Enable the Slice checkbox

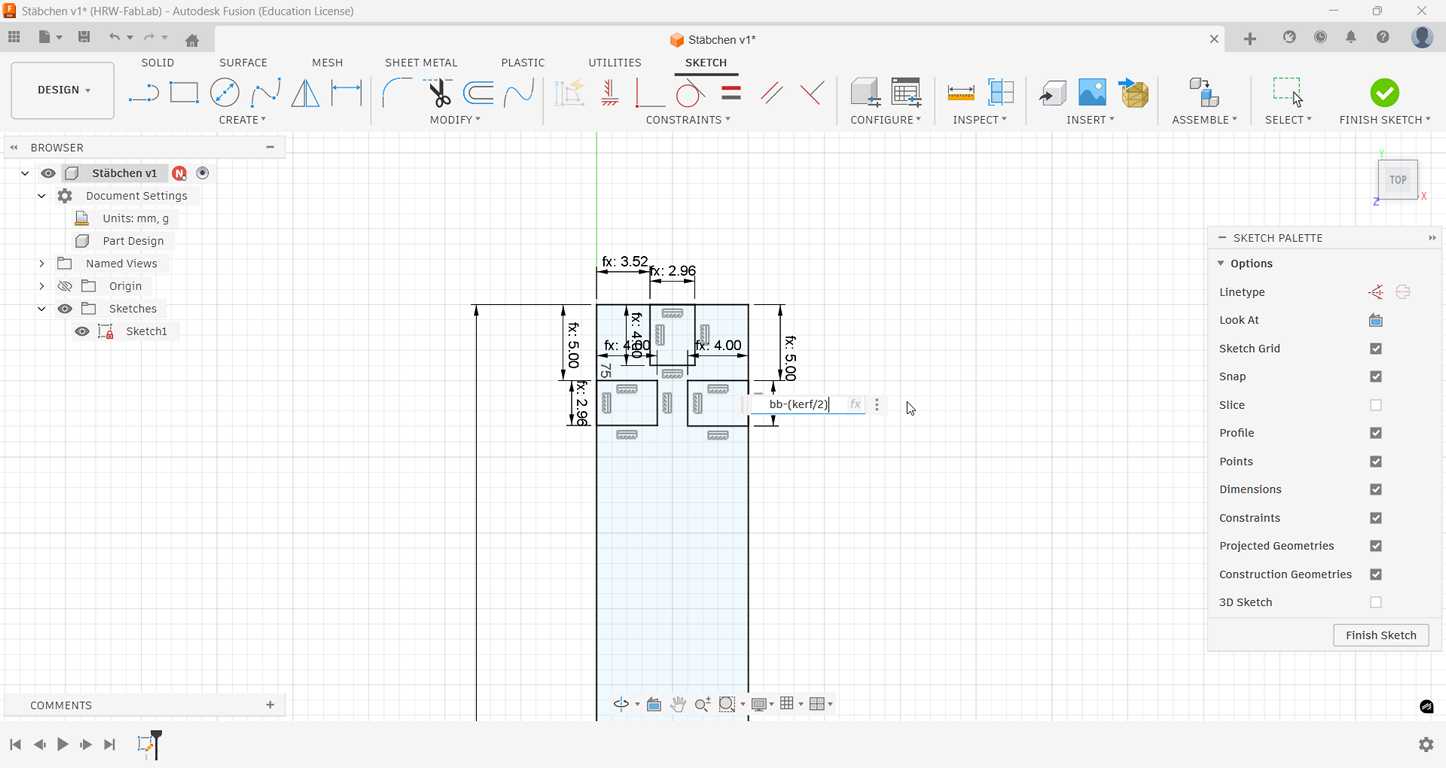coord(1376,405)
